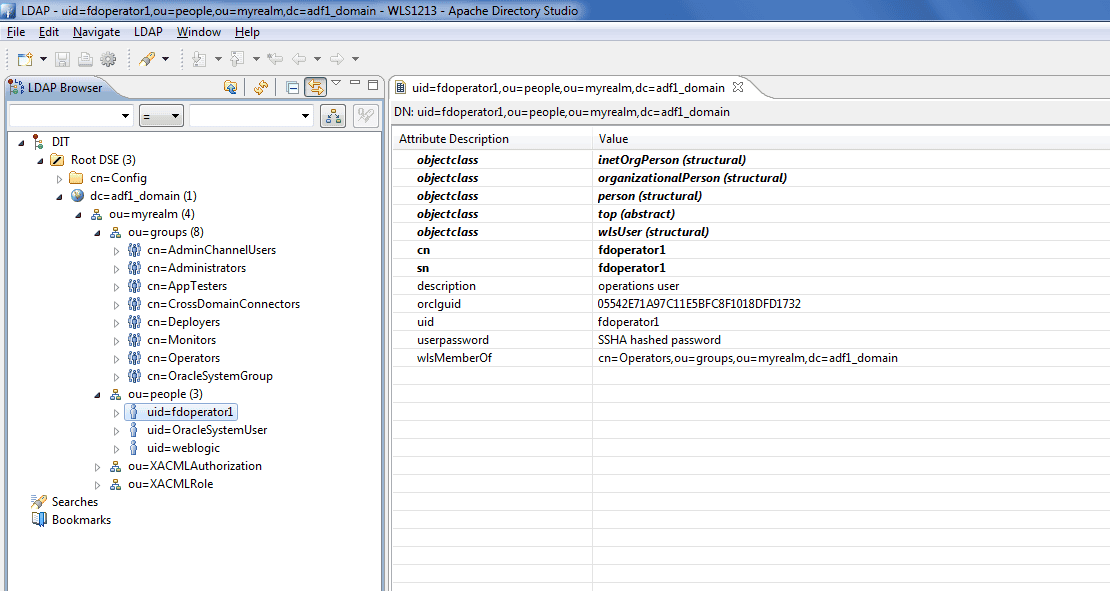Open the Help menu

click(x=247, y=32)
